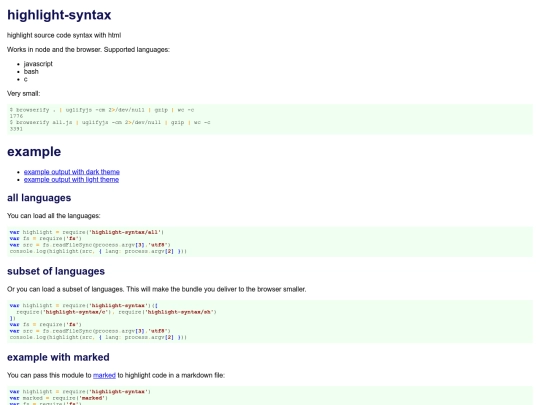Click the 'all languages' heading
This screenshot has height=405, width=540.
pos(39,198)
